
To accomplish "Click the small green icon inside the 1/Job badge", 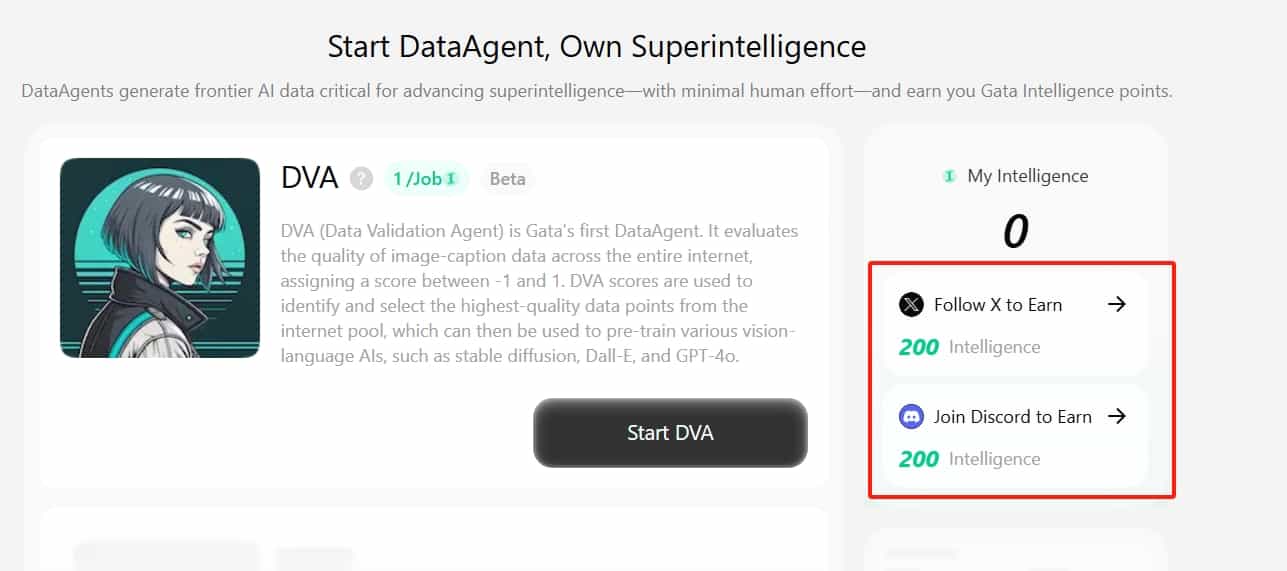I will coord(451,179).
